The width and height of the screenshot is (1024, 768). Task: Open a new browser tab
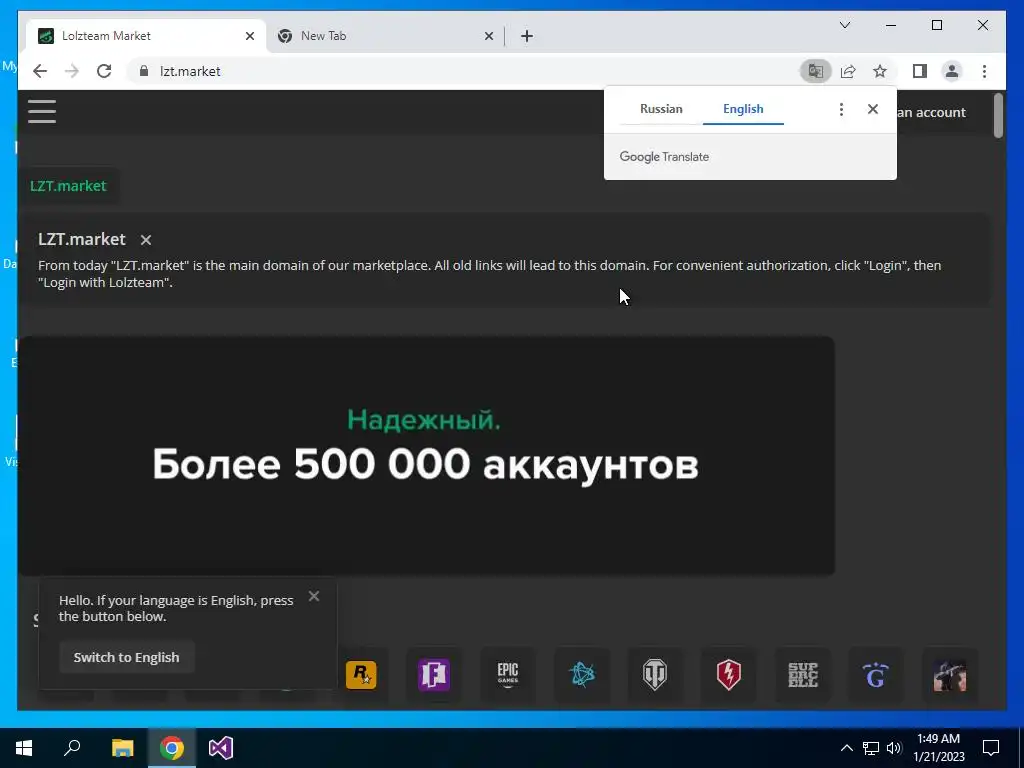[527, 36]
